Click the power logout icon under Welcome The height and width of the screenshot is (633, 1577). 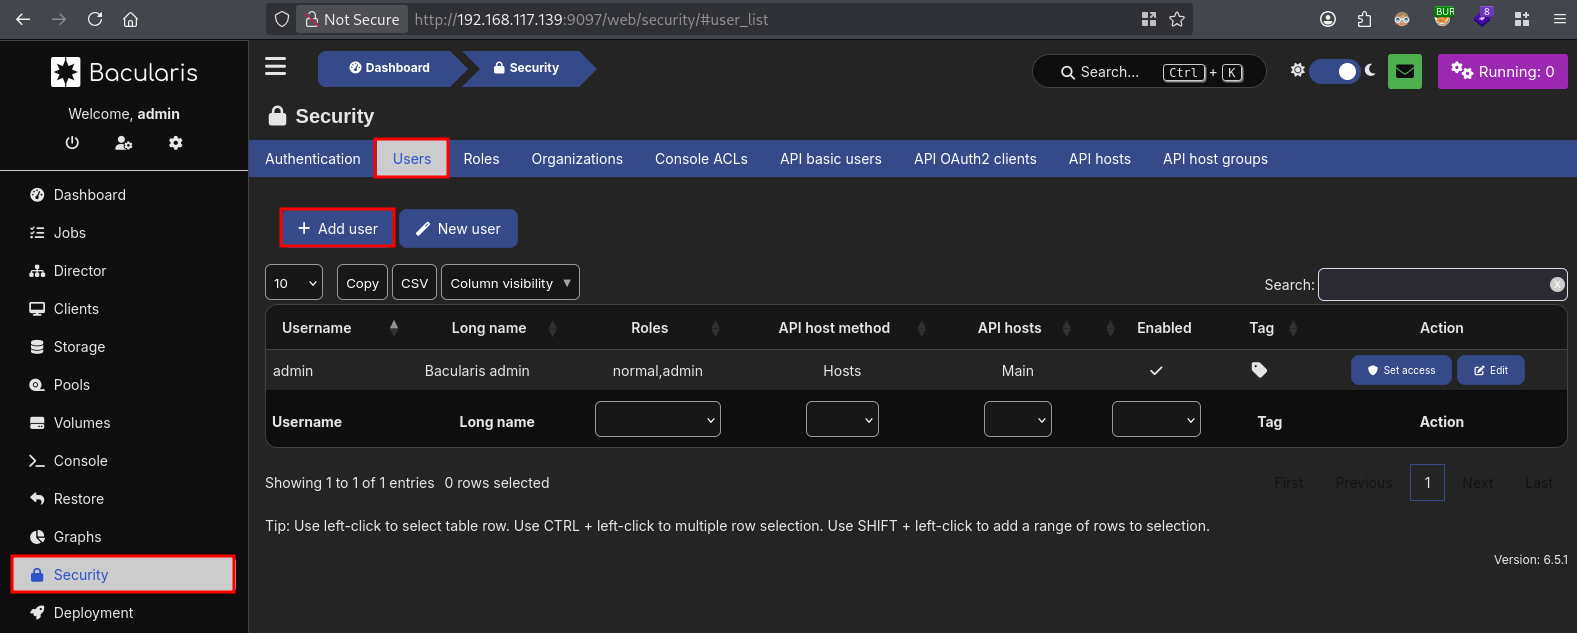click(72, 143)
